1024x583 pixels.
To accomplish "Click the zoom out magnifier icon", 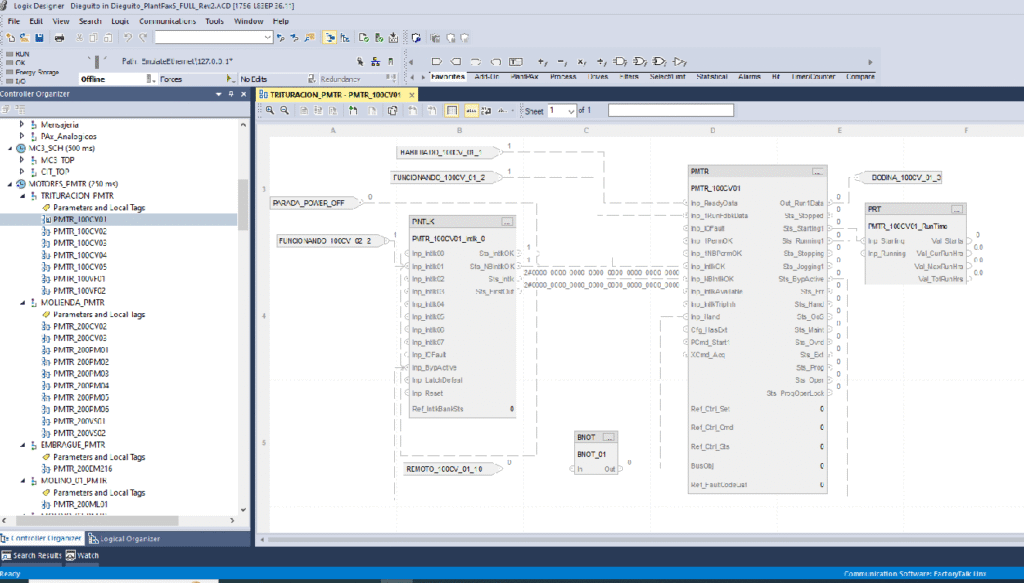I will pos(285,111).
